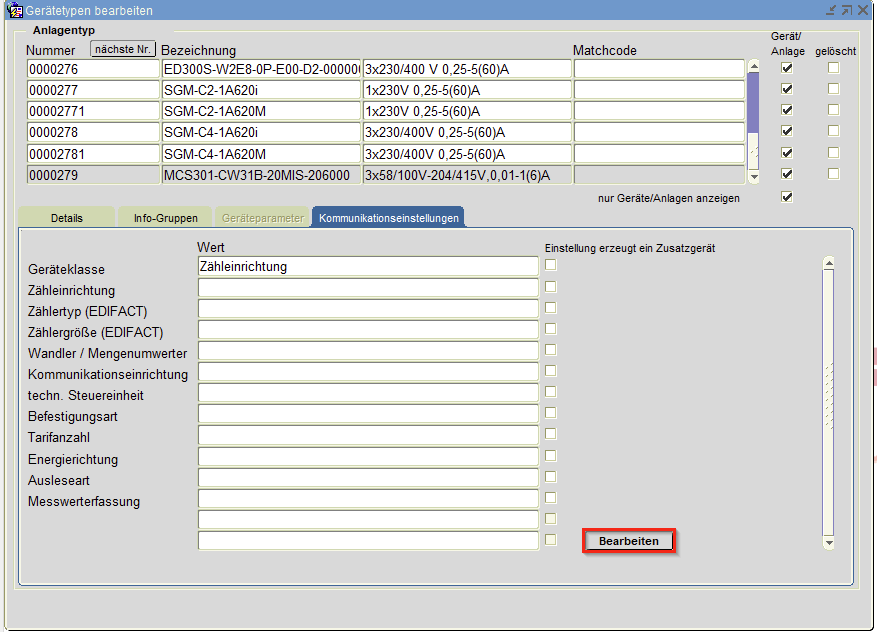This screenshot has width=877, height=632.
Task: Close the Gerätetypen bearbeiten window
Action: (862, 10)
